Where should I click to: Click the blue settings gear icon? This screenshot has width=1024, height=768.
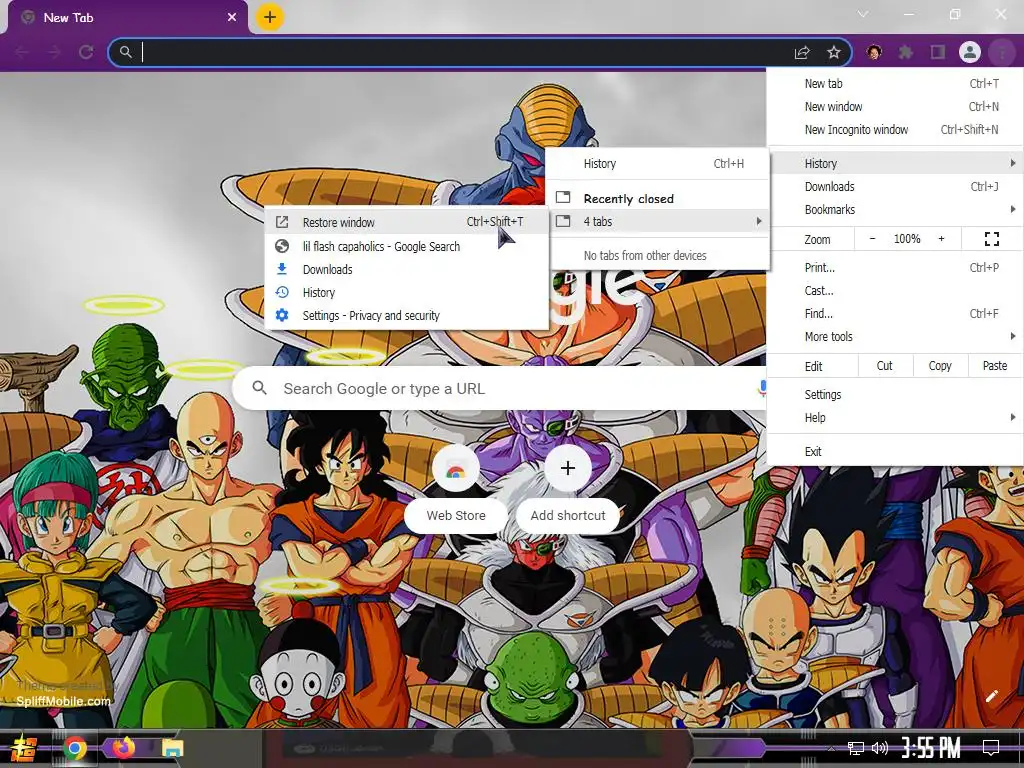[282, 315]
